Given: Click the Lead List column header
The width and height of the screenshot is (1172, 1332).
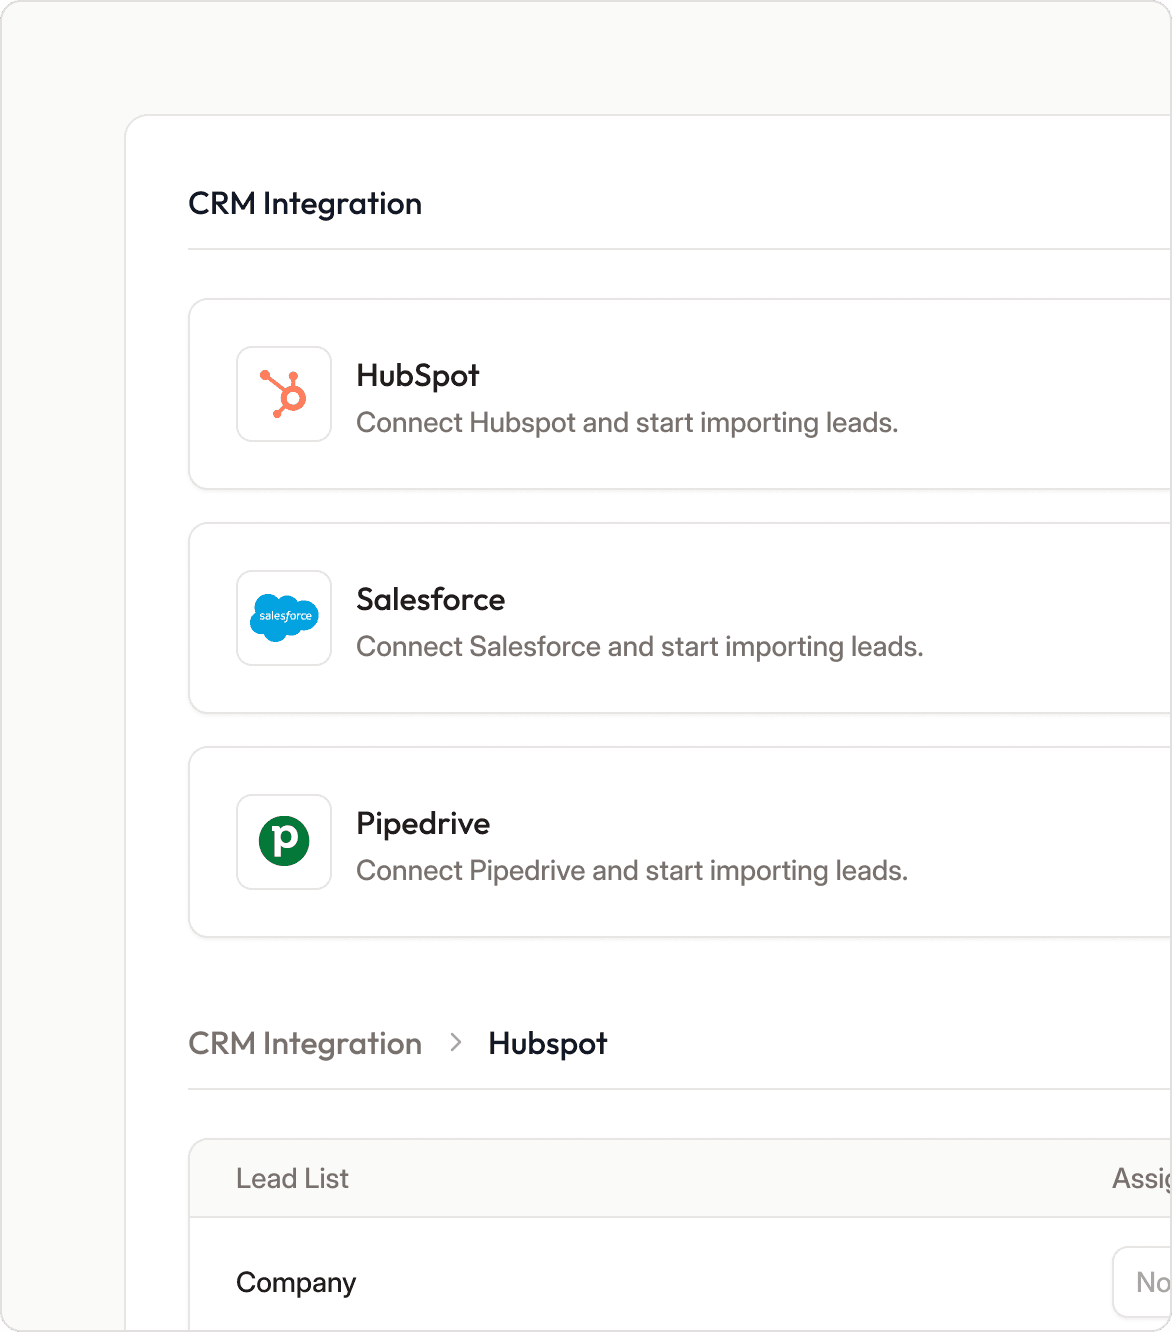Looking at the screenshot, I should click(x=292, y=1179).
